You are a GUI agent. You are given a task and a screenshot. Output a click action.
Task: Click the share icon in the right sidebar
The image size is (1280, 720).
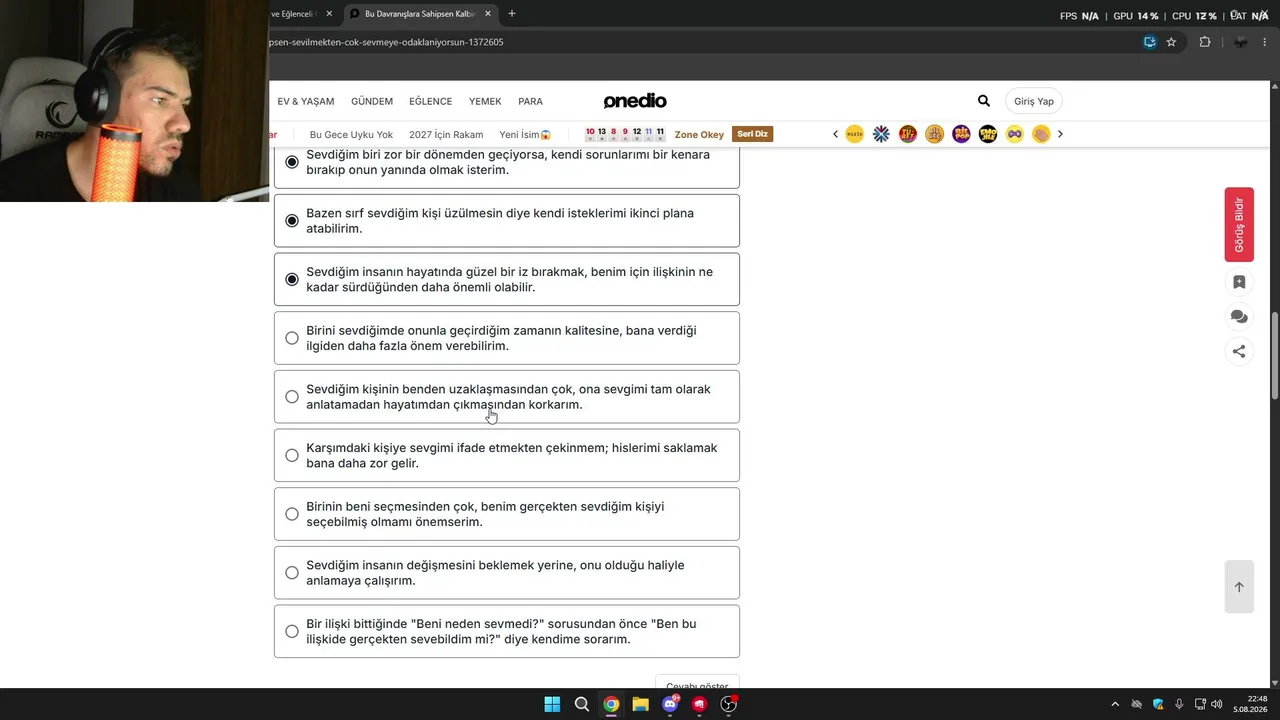(1239, 351)
